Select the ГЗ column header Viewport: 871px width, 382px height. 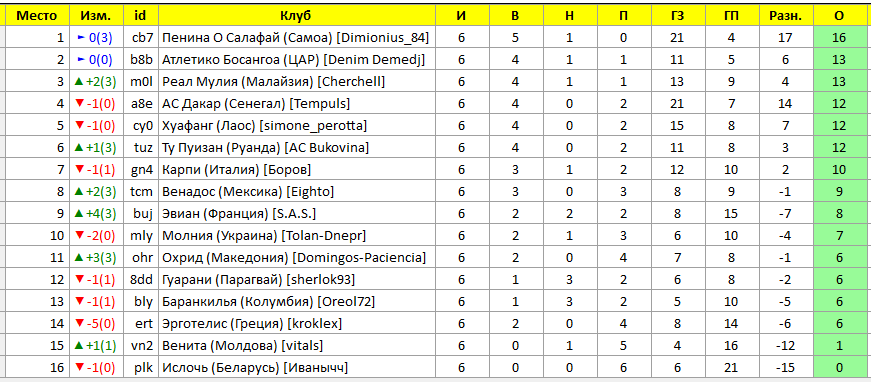677,16
